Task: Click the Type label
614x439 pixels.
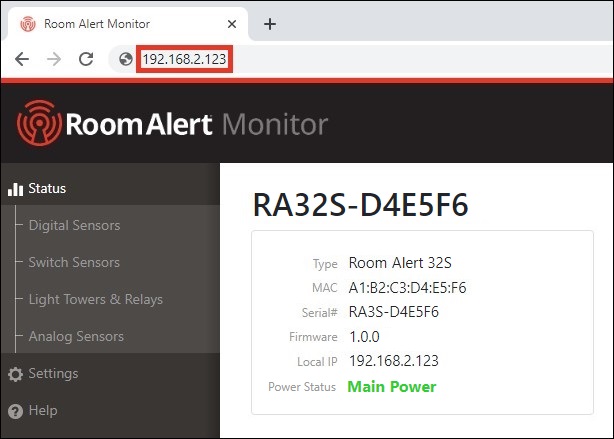Action: click(325, 264)
